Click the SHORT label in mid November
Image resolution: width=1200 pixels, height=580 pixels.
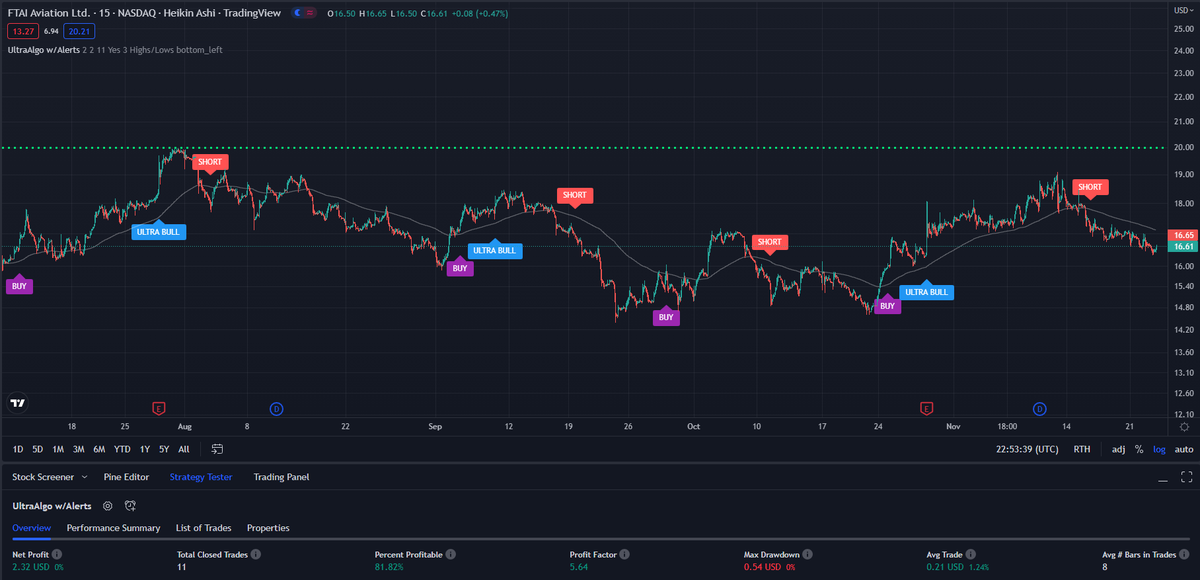(x=1090, y=187)
